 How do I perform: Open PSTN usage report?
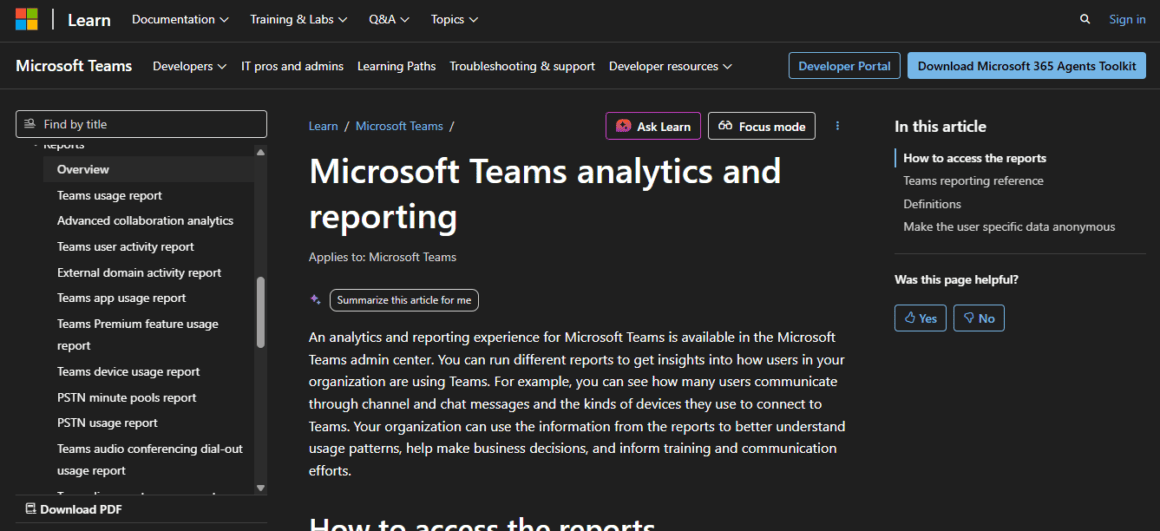[107, 423]
